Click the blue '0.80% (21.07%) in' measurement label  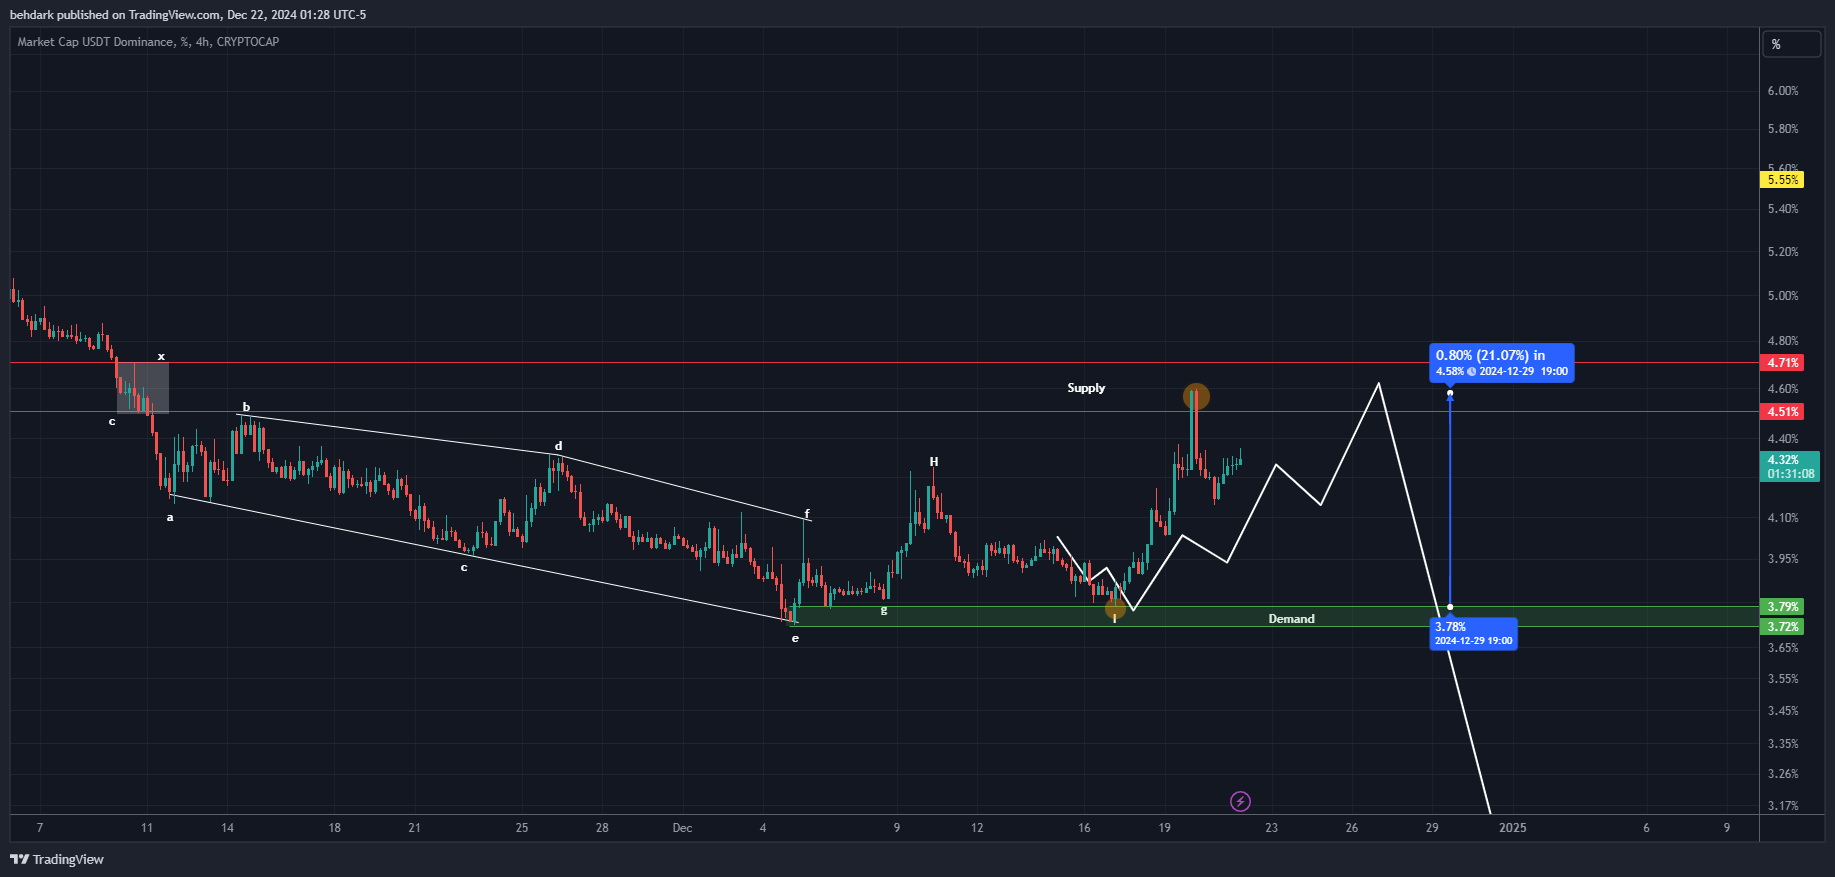pyautogui.click(x=1501, y=362)
